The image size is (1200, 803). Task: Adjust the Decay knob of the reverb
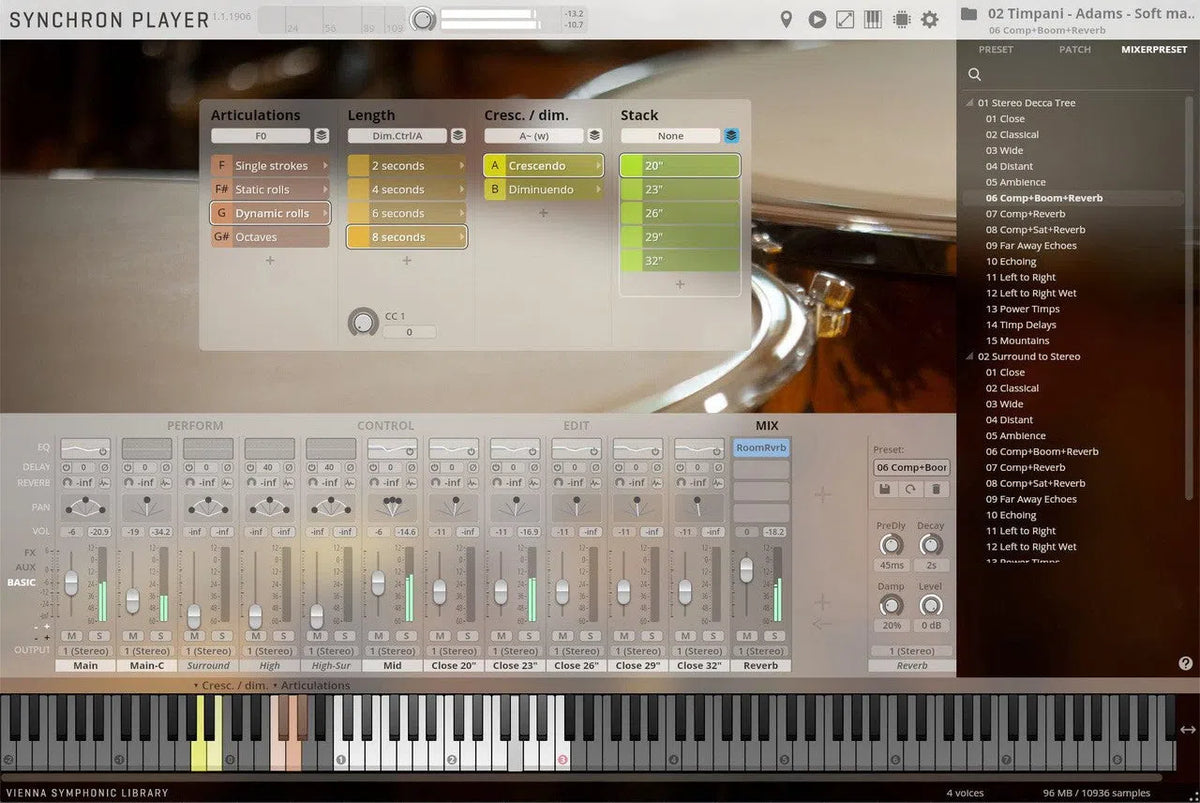pos(931,546)
